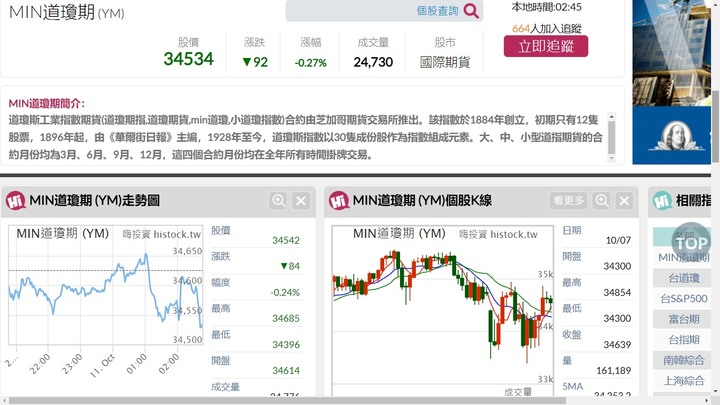The height and width of the screenshot is (405, 720).
Task: Click the 10/07 date value in K線 panel
Action: click(x=618, y=240)
